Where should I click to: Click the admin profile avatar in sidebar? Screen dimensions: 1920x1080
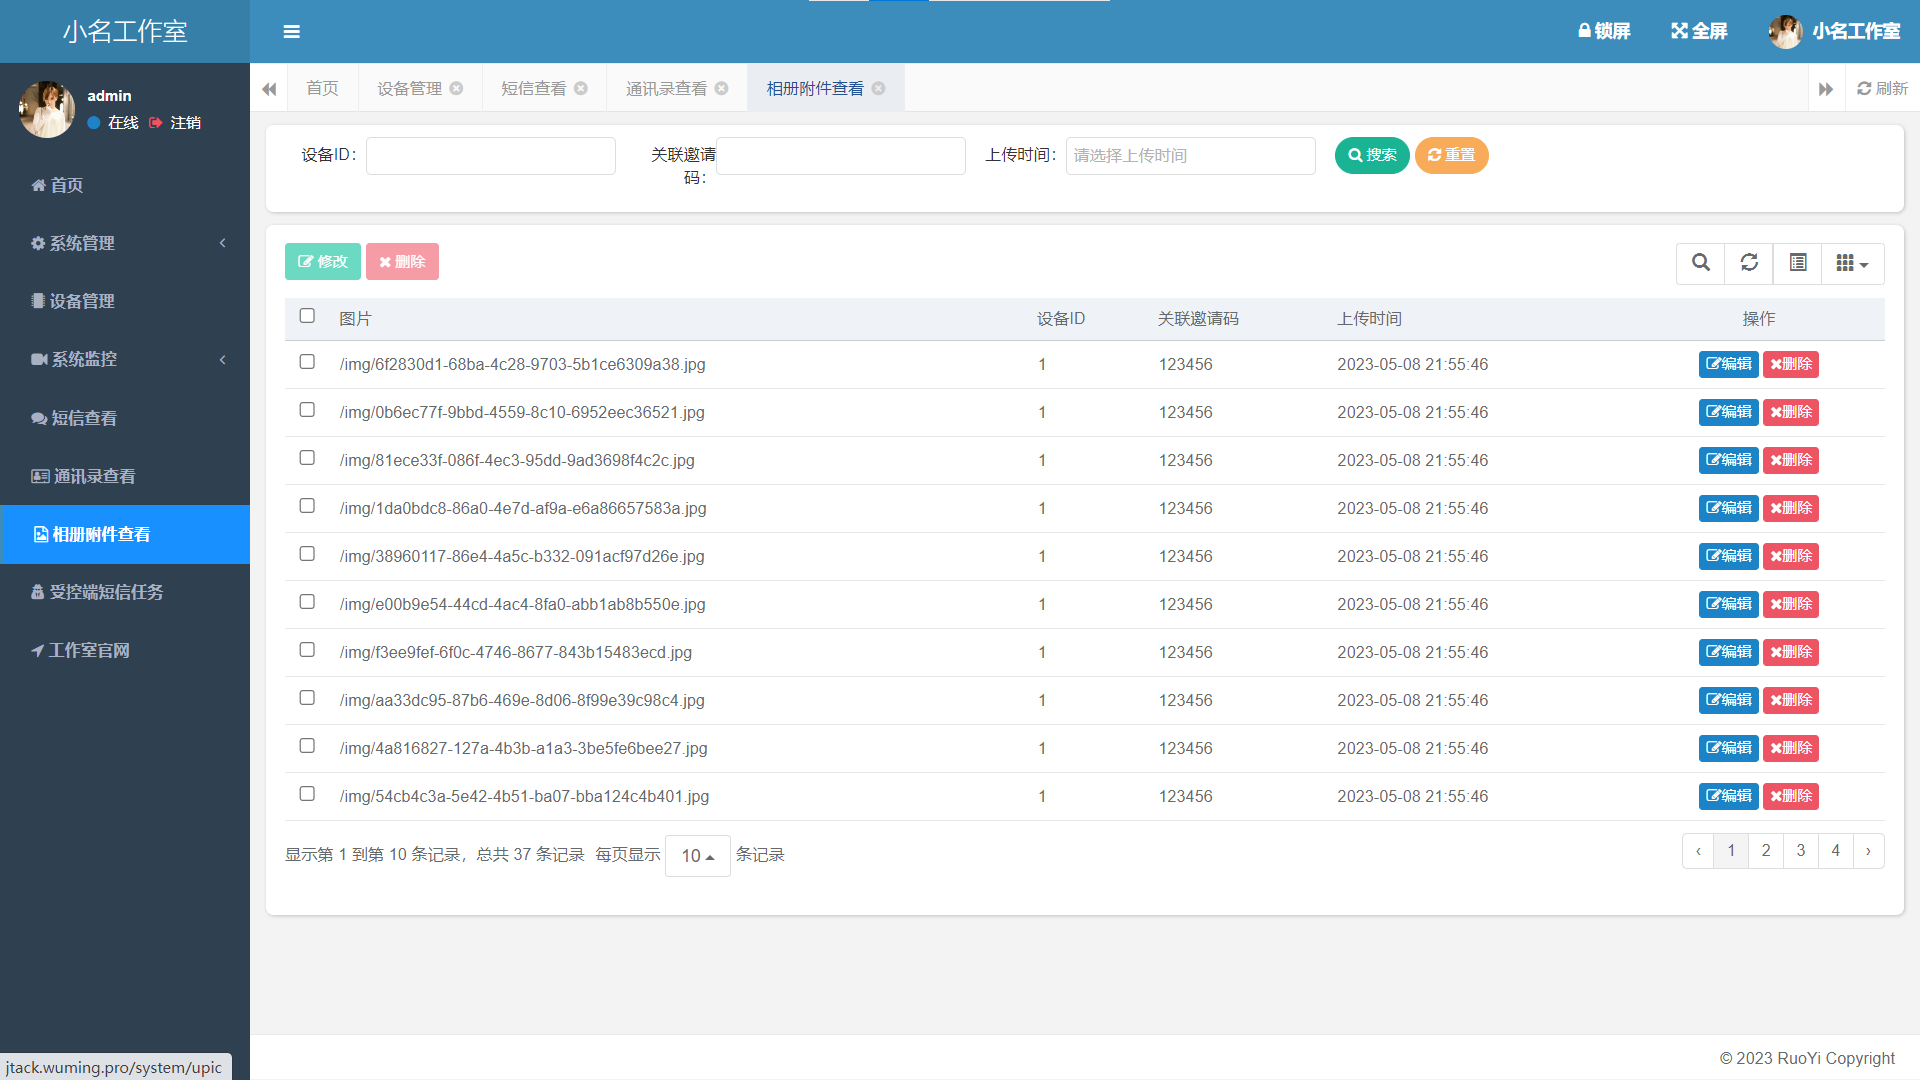point(47,109)
